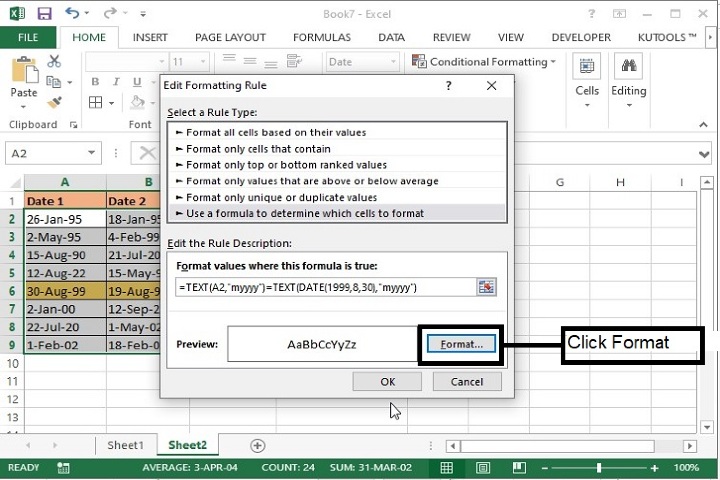Switch to the PAGE LAYOUT tab
This screenshot has width=720, height=480.
pyautogui.click(x=230, y=37)
